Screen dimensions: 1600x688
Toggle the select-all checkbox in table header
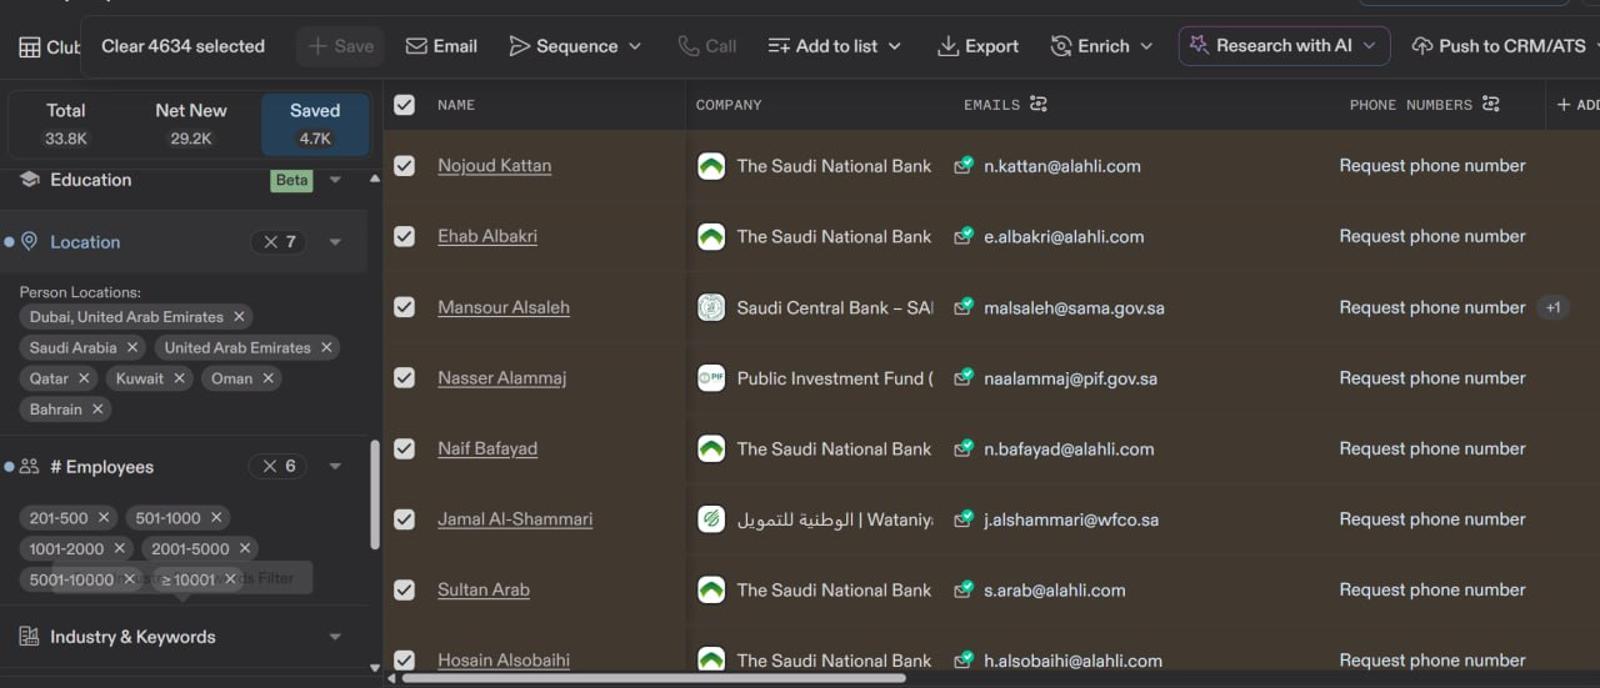pos(404,104)
